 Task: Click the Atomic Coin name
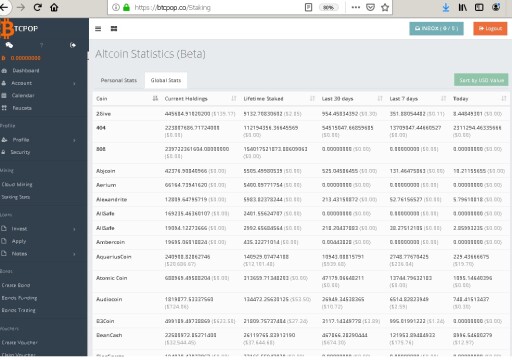[x=112, y=278]
